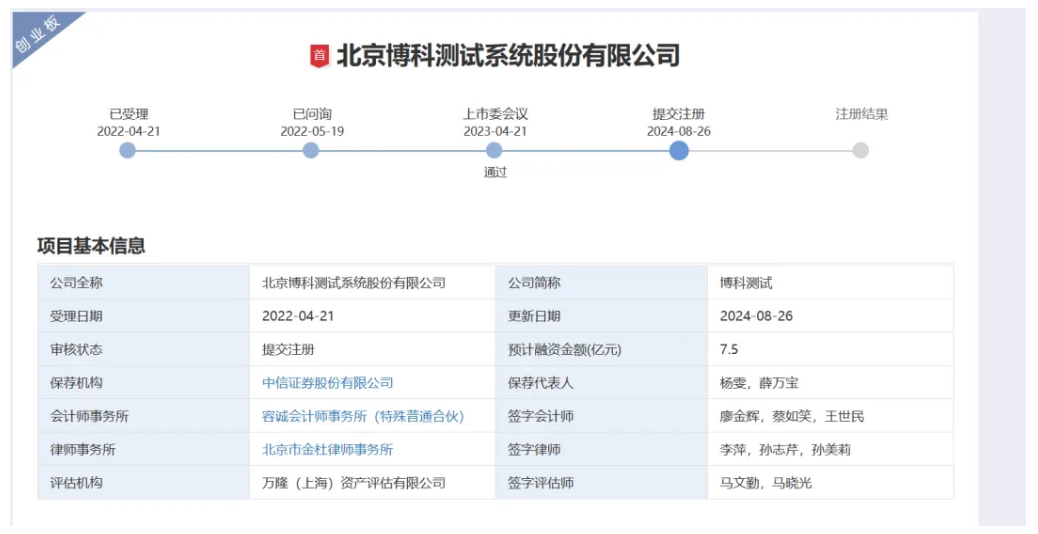
Task: Click the 2022-04-21 date under 已受理
Action: click(128, 131)
